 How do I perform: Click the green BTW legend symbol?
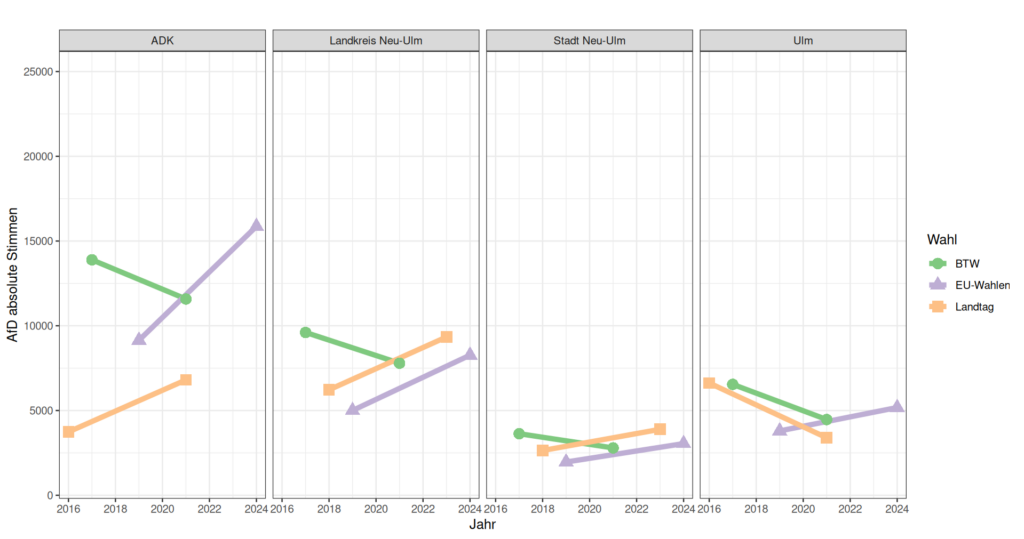coord(938,263)
